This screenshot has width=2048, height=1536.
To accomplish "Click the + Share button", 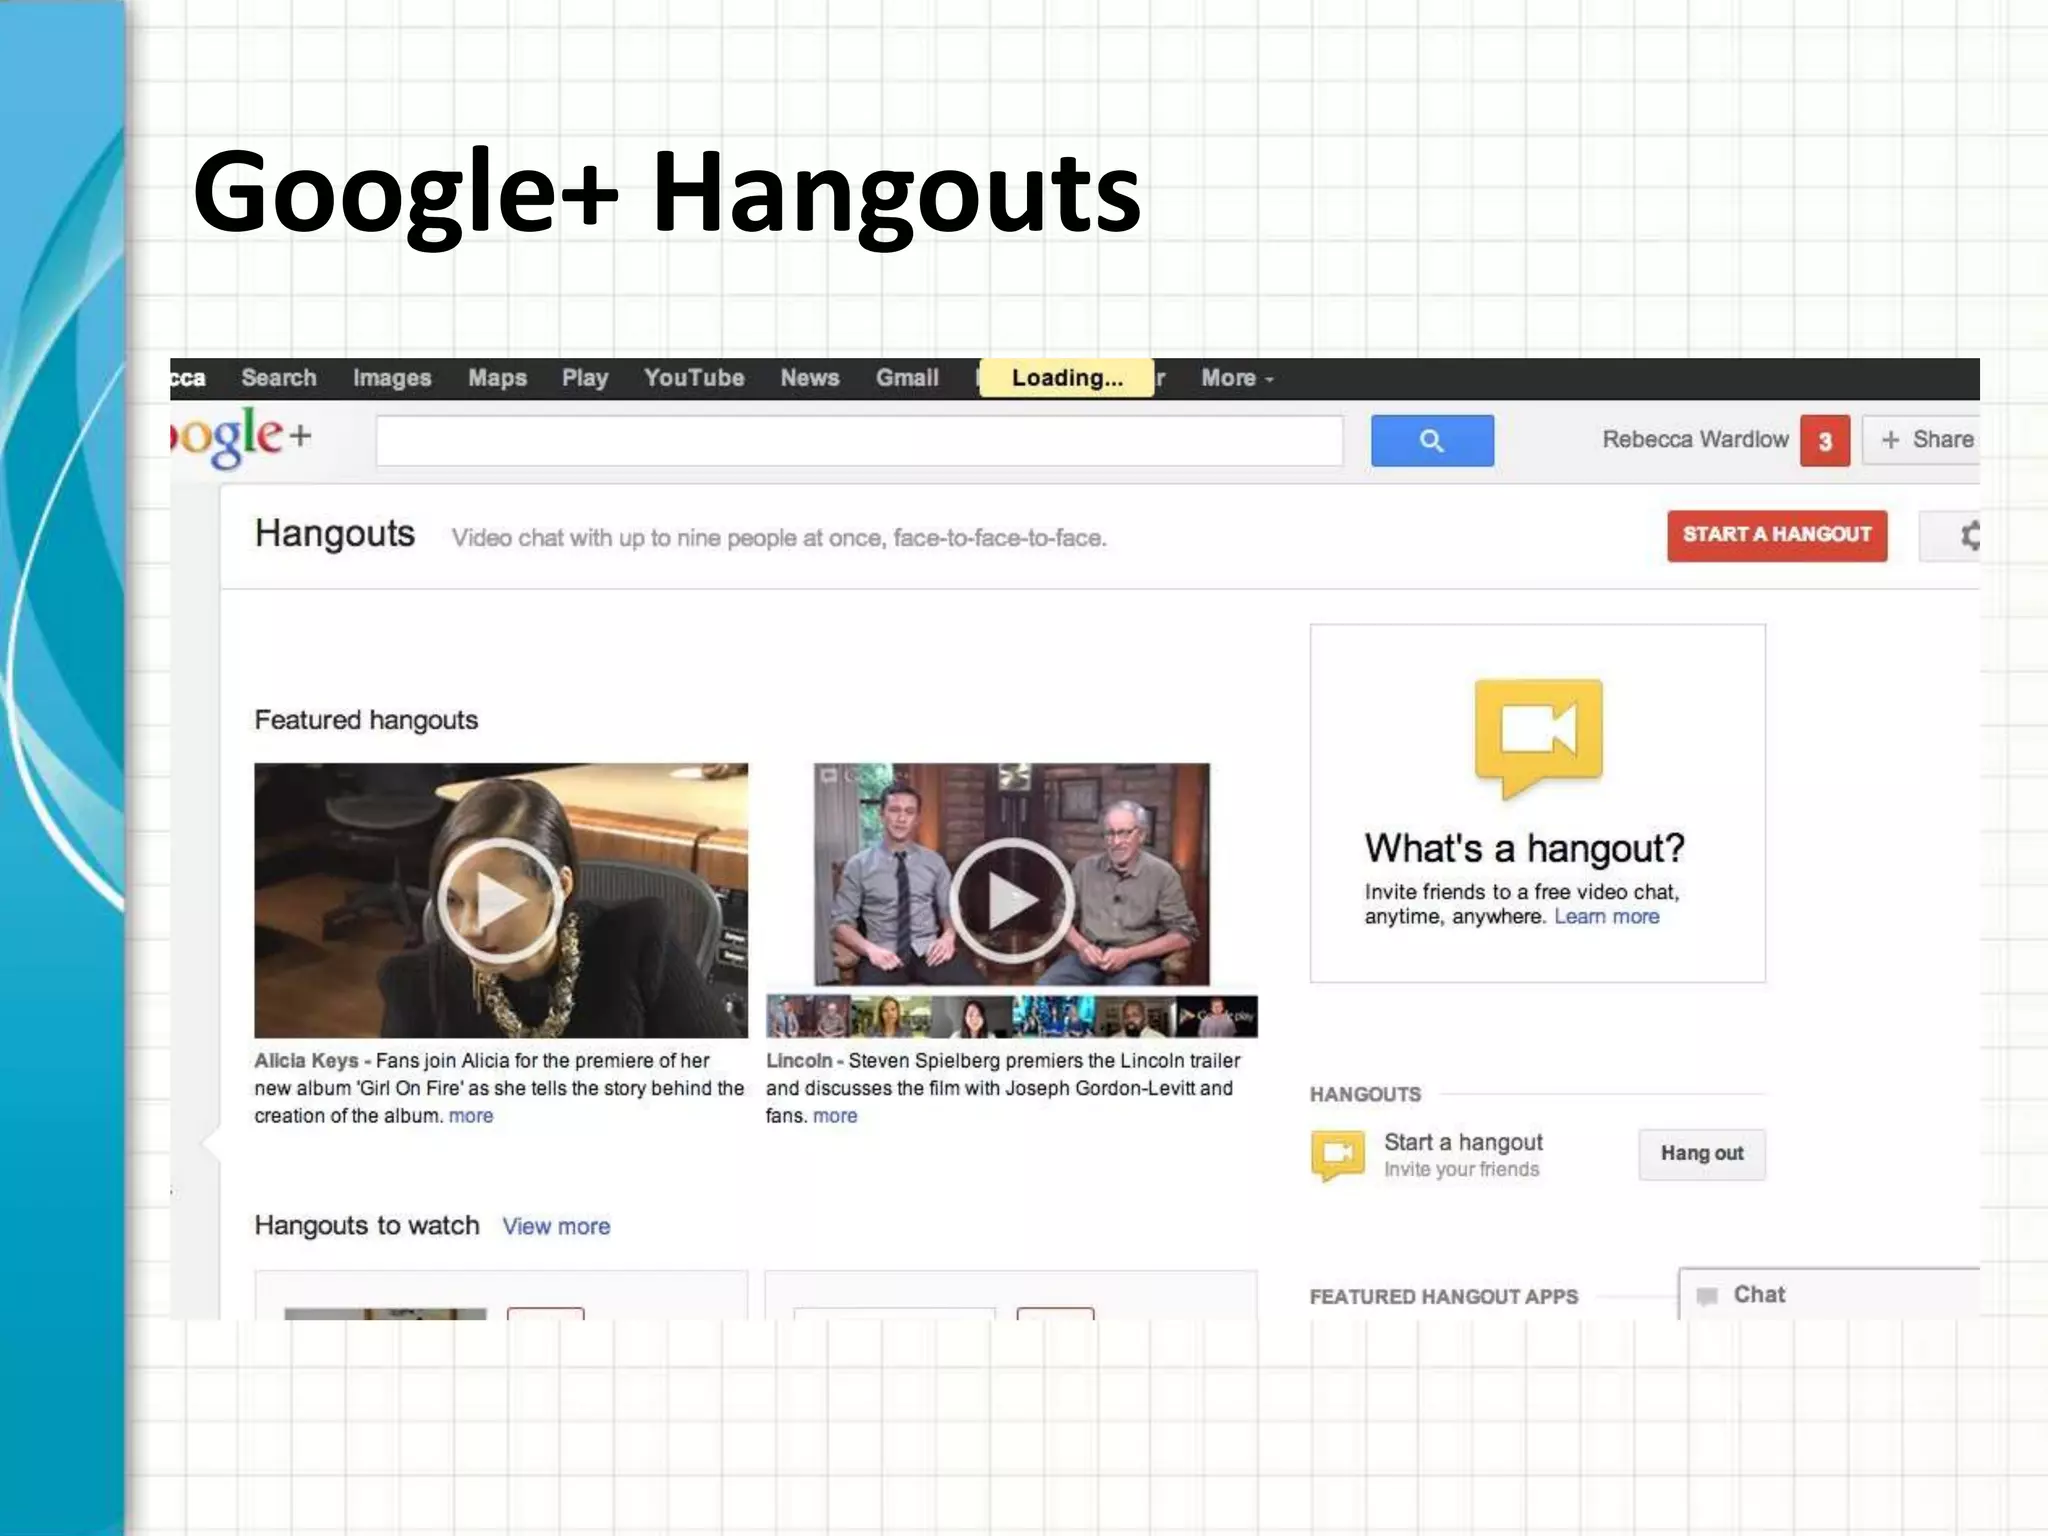I will coord(1922,440).
